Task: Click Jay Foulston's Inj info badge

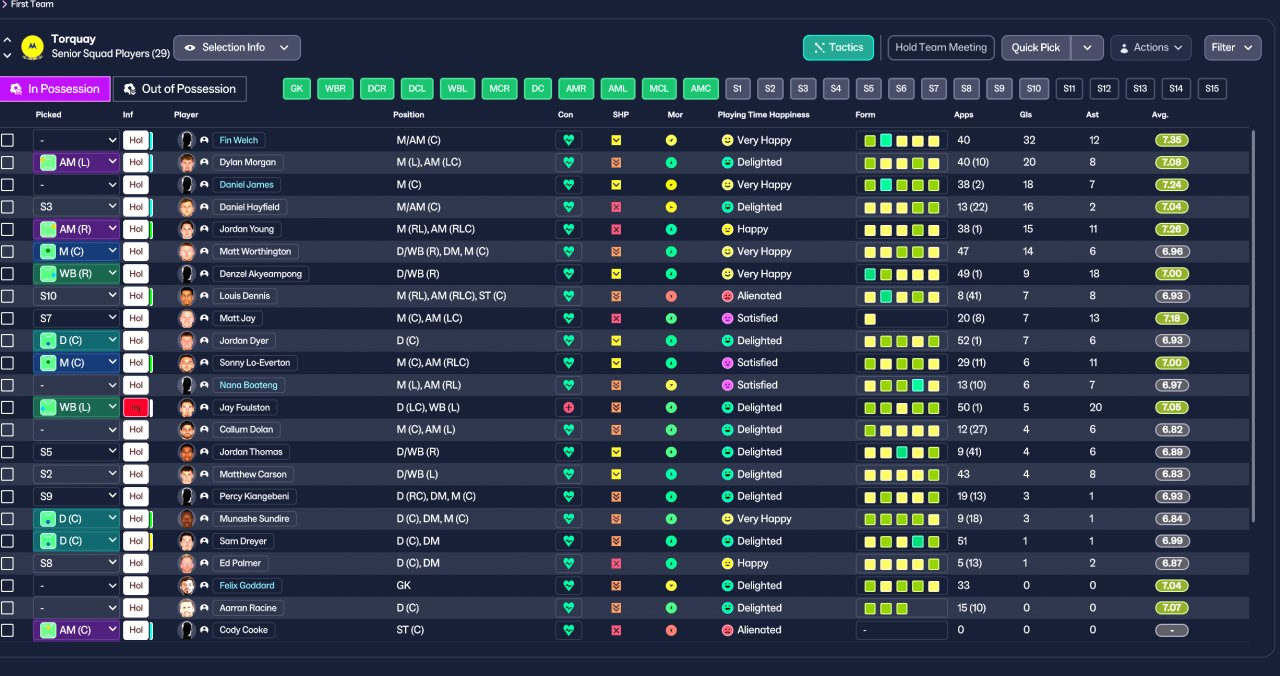Action: click(x=136, y=407)
